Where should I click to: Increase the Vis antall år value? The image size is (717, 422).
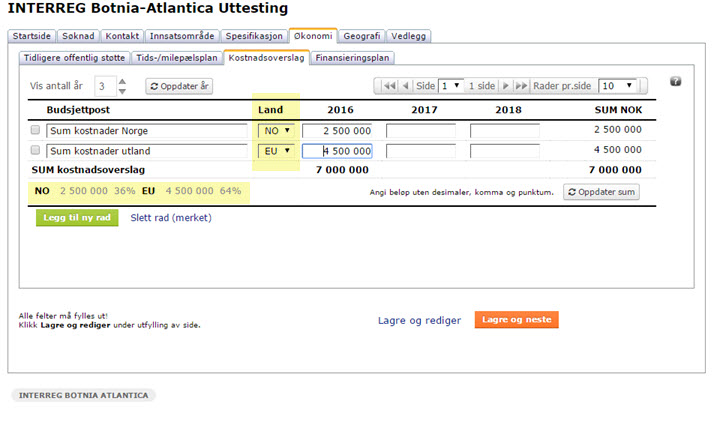(122, 81)
